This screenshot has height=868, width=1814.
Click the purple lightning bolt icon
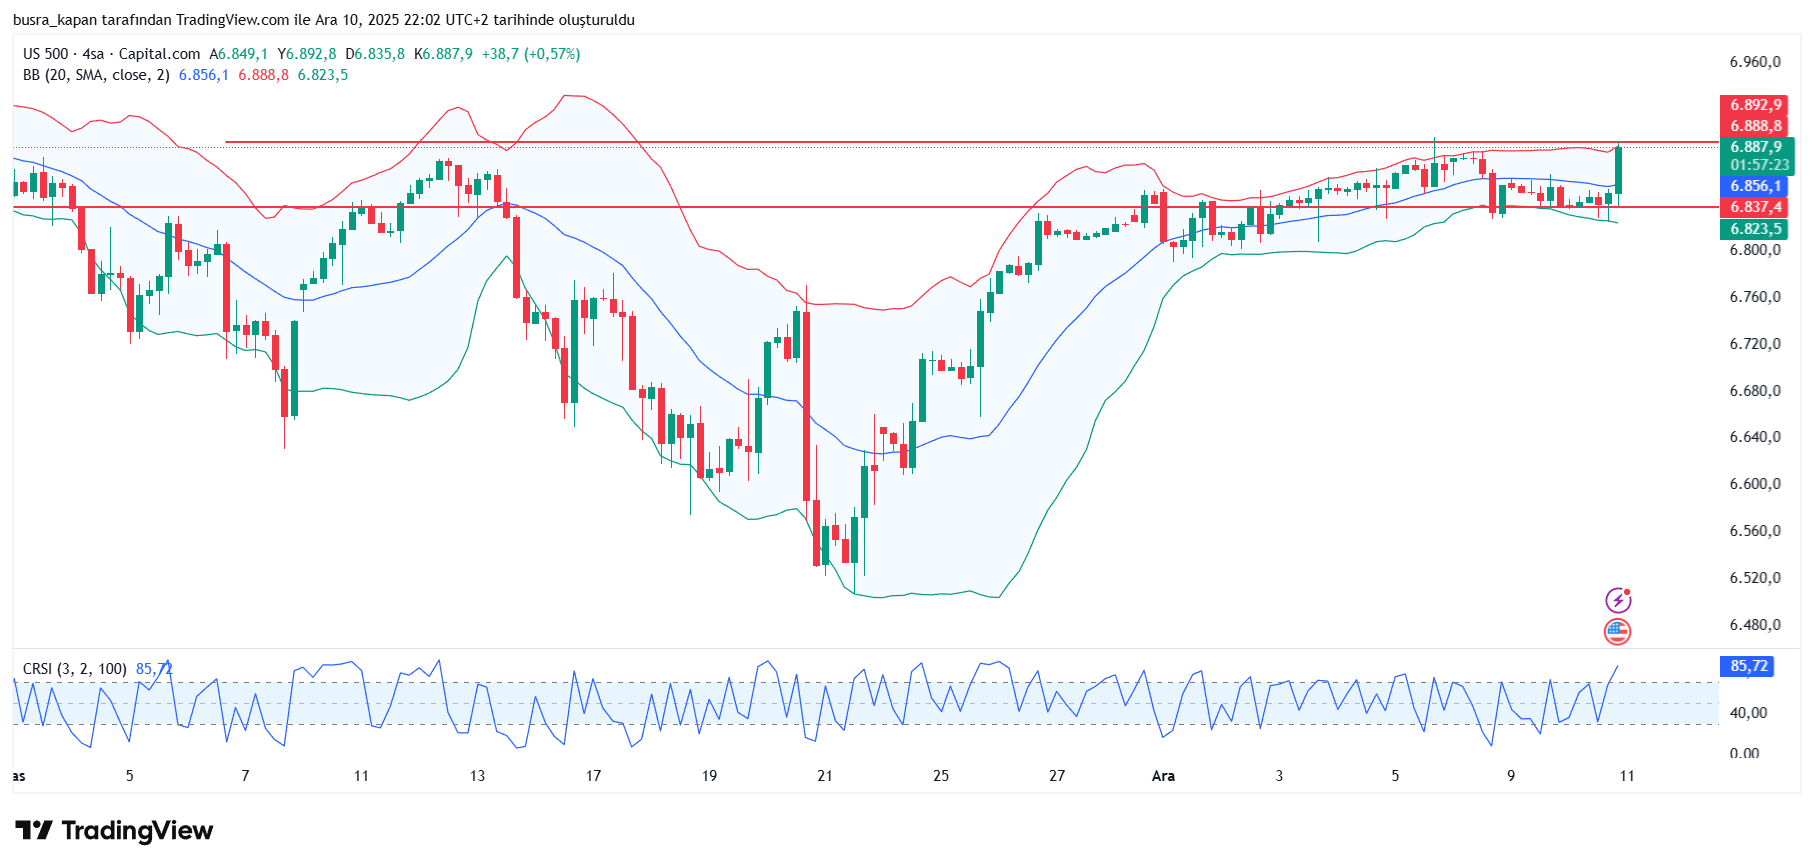(x=1618, y=600)
